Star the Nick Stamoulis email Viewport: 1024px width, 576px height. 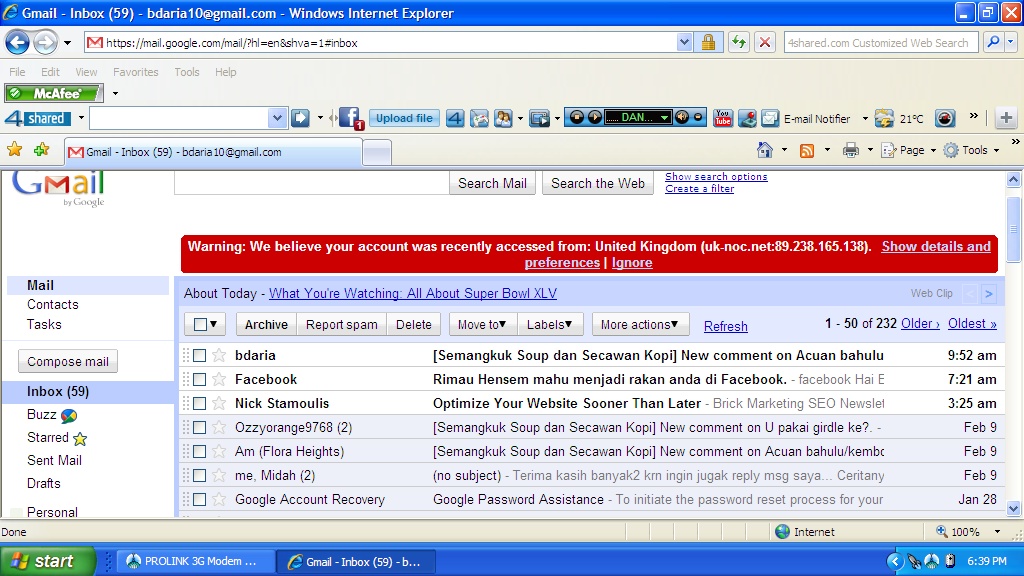coord(219,404)
